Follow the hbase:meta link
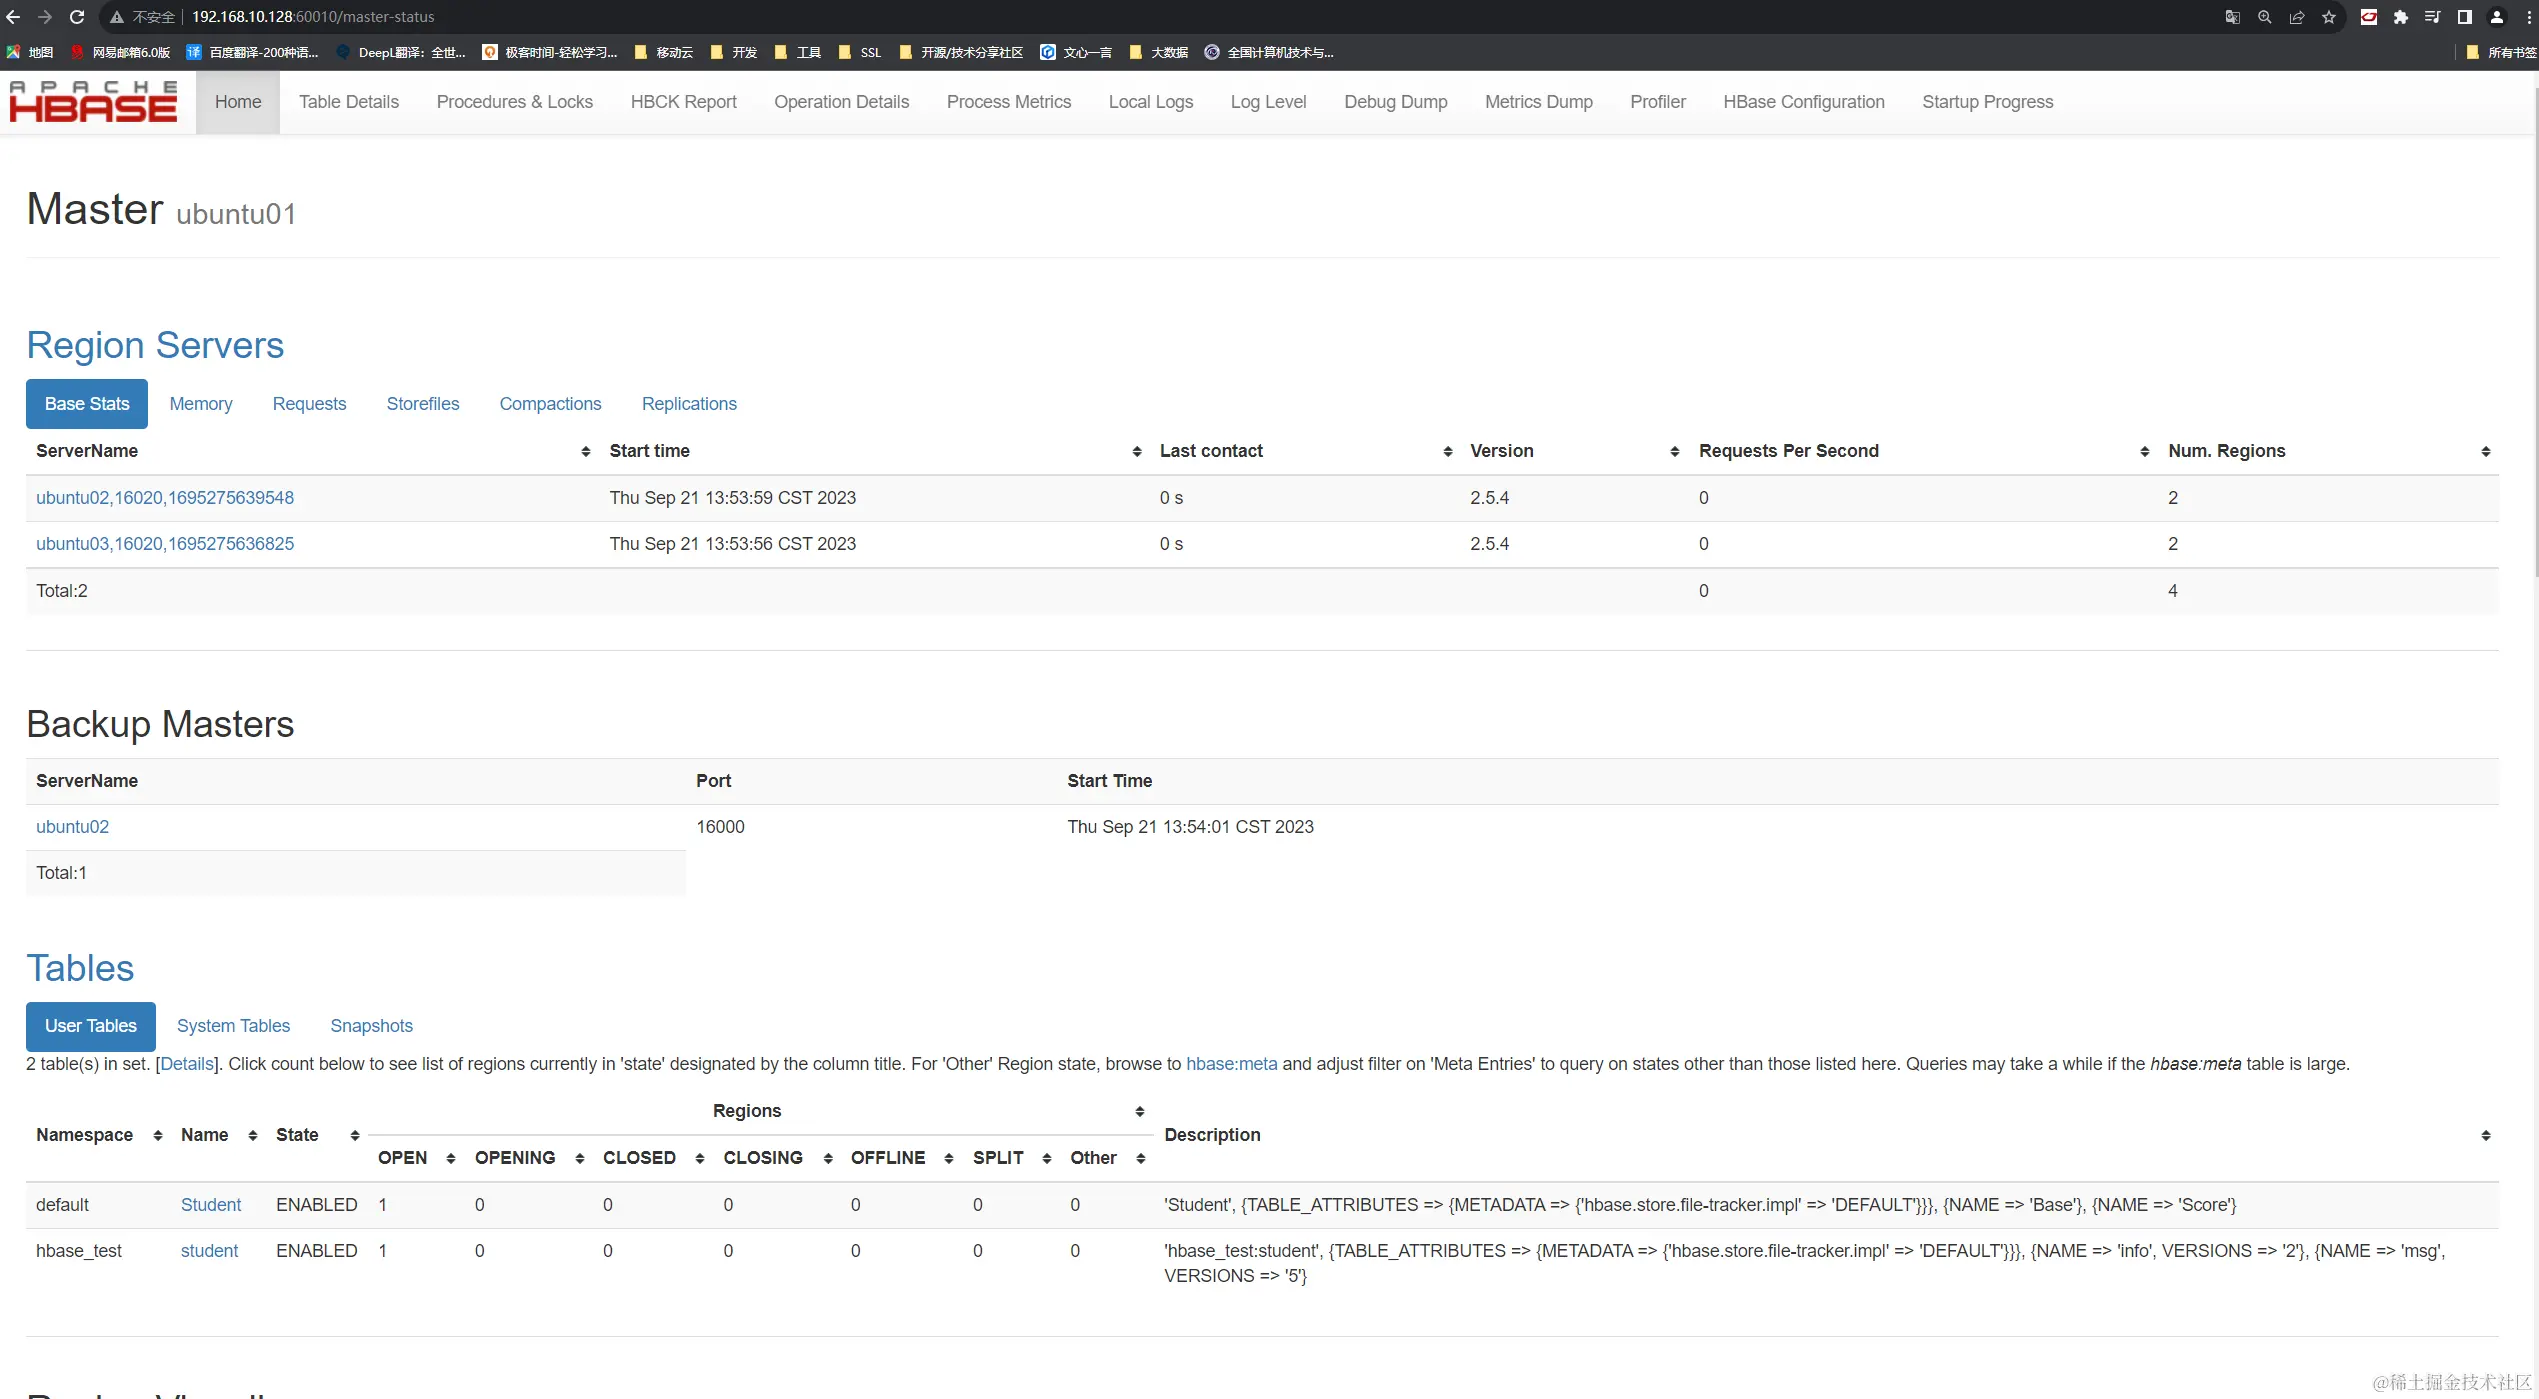The width and height of the screenshot is (2539, 1399). point(1231,1064)
